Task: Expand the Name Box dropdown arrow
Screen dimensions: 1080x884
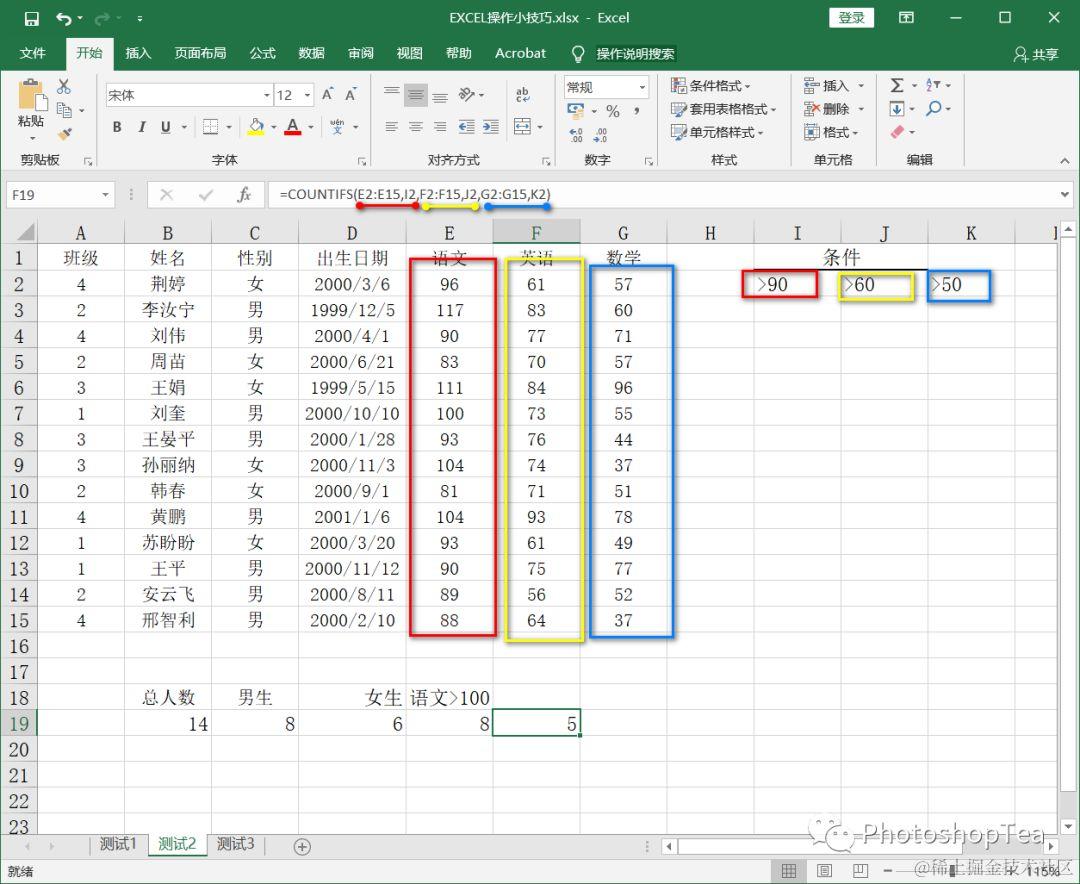Action: pos(105,195)
